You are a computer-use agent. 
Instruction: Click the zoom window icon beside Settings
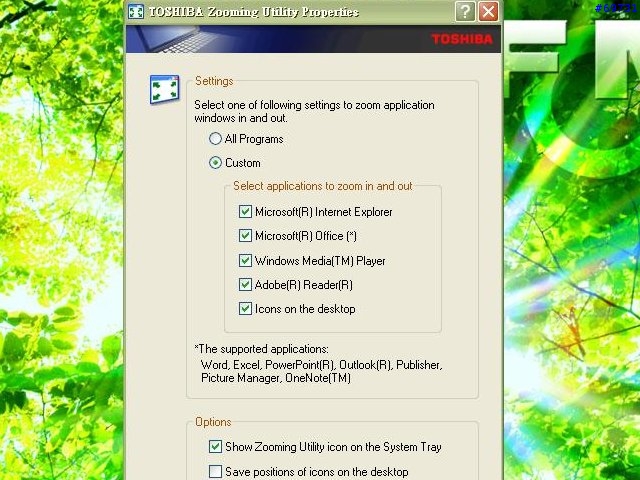(x=164, y=89)
